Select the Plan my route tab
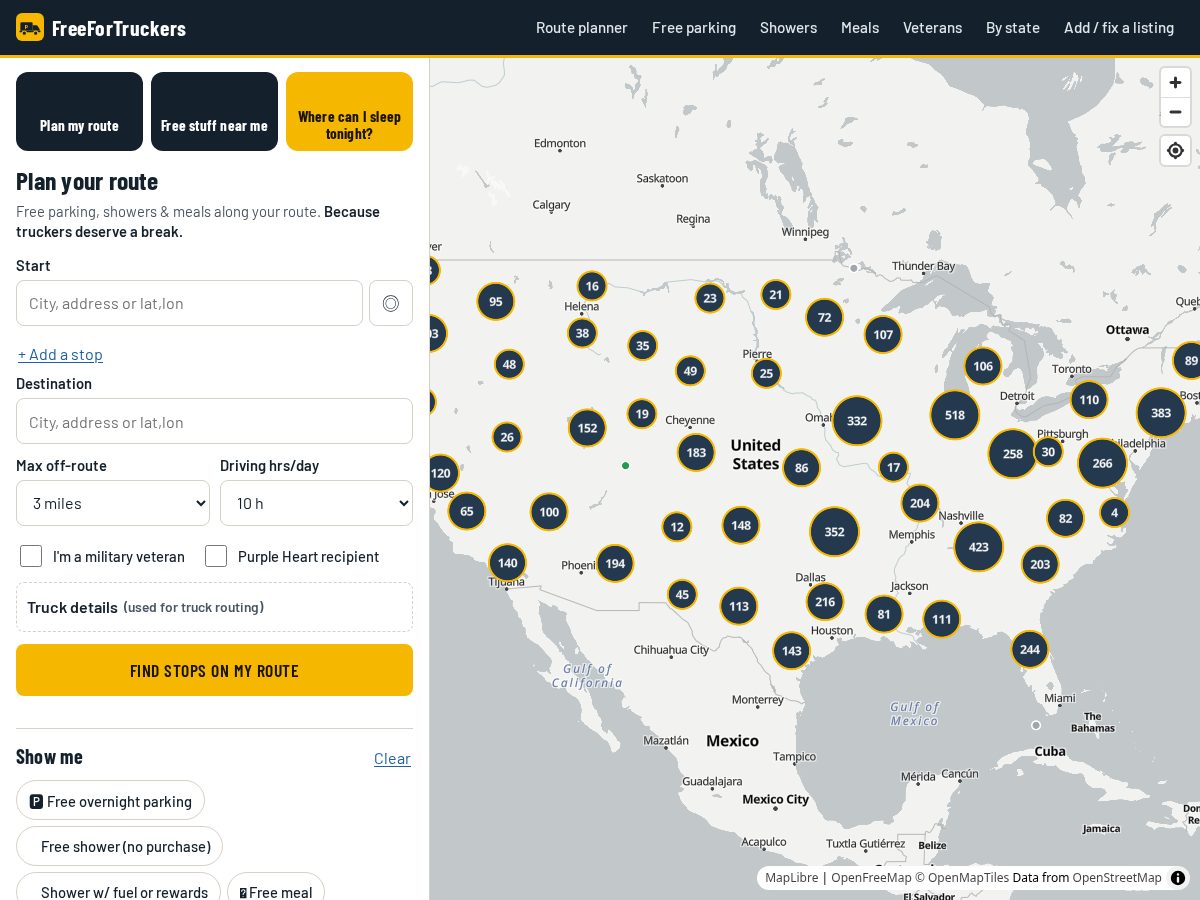The height and width of the screenshot is (900, 1200). pyautogui.click(x=79, y=111)
